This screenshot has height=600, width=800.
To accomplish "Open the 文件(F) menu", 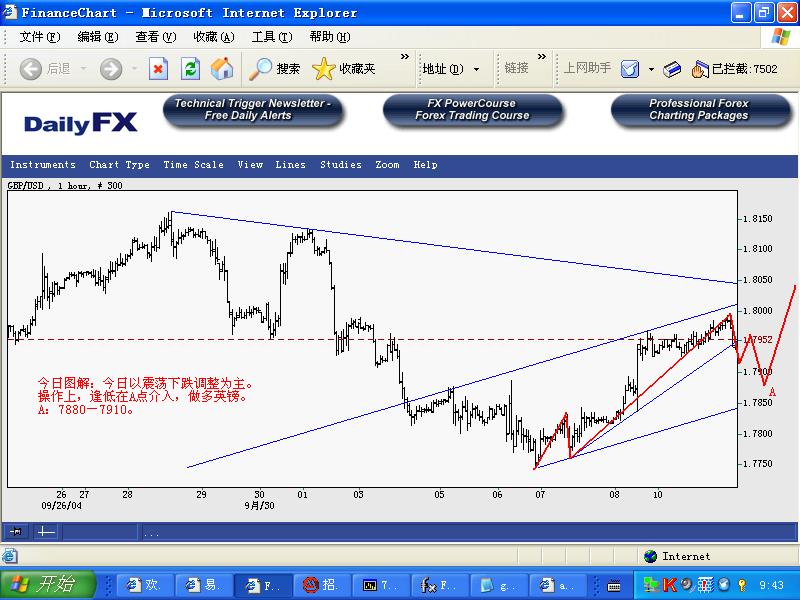I will point(39,37).
